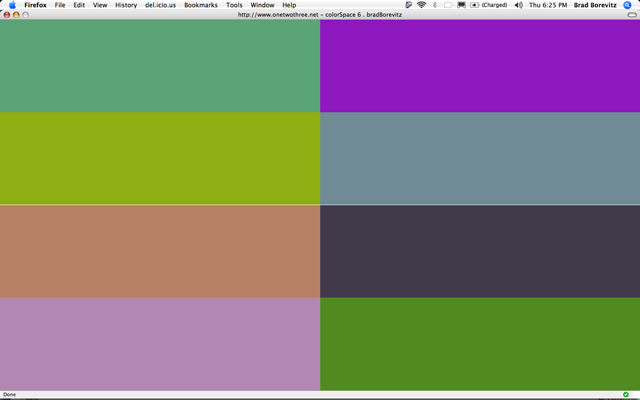Click the Done status bar text
This screenshot has height=400, width=640.
(x=9, y=395)
